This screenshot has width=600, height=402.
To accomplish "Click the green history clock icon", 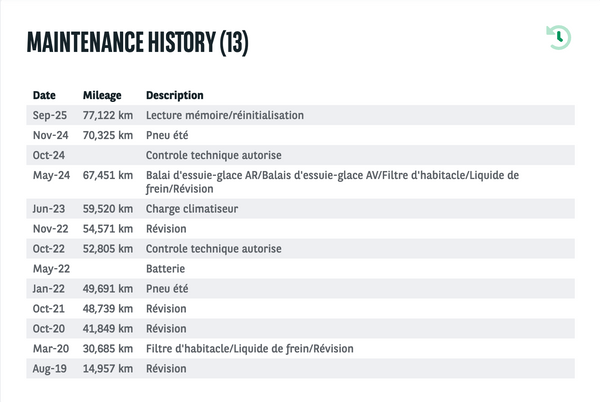I will point(559,37).
